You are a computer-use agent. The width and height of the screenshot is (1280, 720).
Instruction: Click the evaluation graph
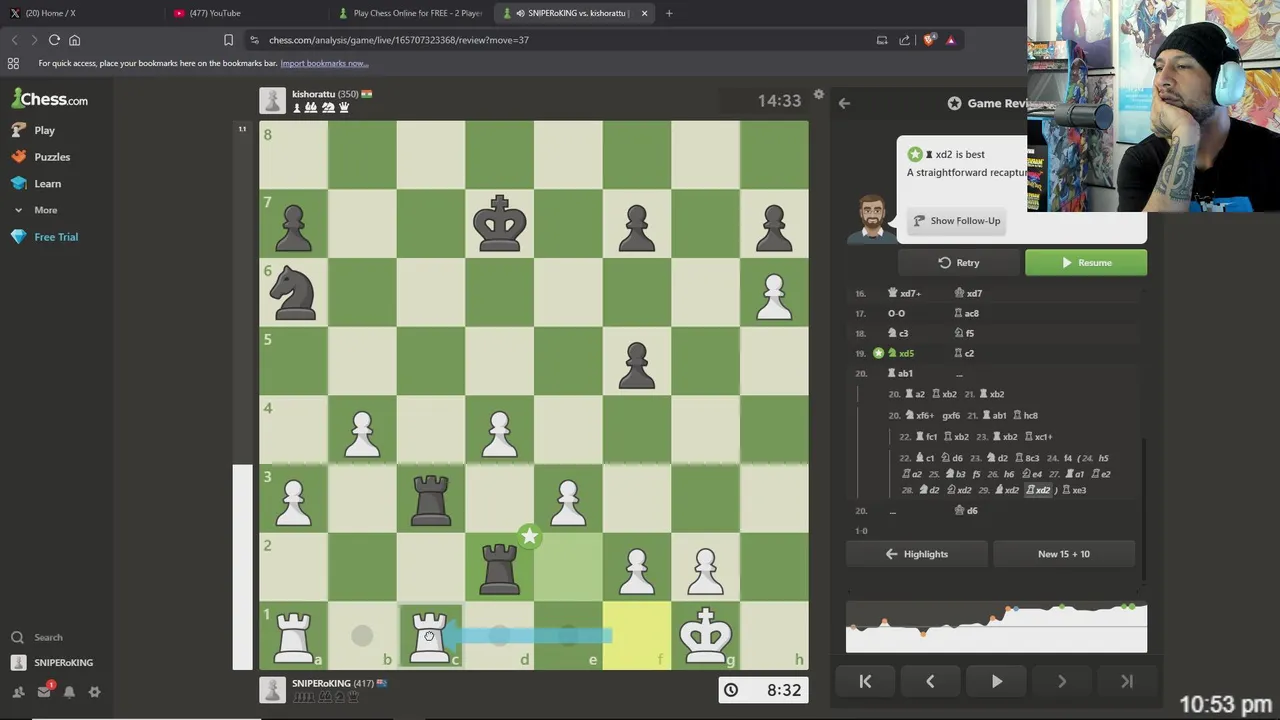point(996,627)
